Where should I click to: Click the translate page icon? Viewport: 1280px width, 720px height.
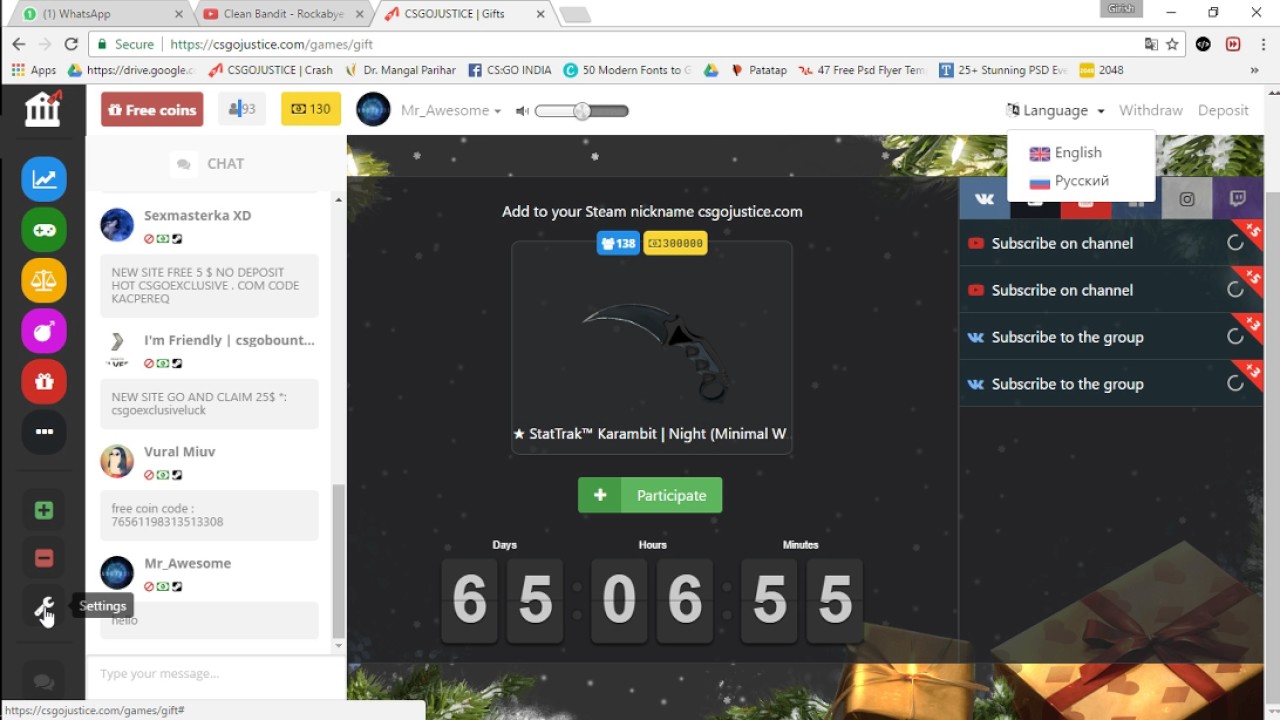[x=1151, y=44]
